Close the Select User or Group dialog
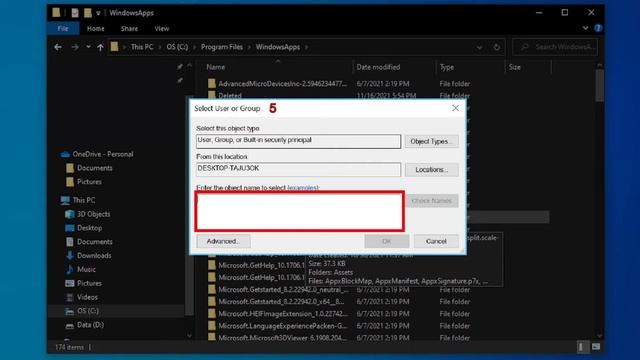Image resolution: width=640 pixels, height=360 pixels. pos(456,108)
